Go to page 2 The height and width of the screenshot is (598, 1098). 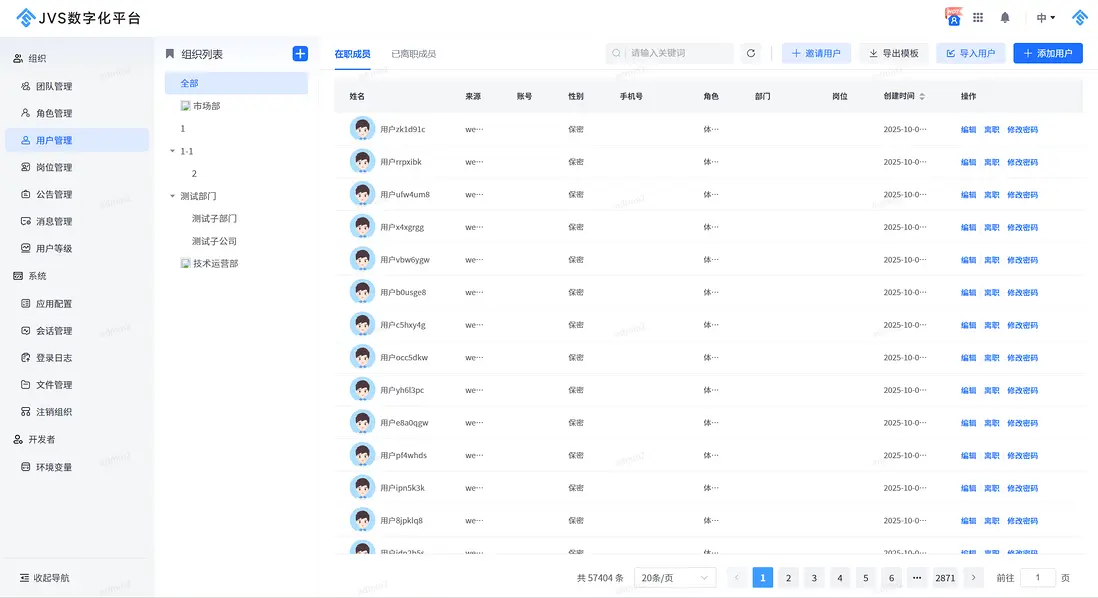[x=788, y=578]
